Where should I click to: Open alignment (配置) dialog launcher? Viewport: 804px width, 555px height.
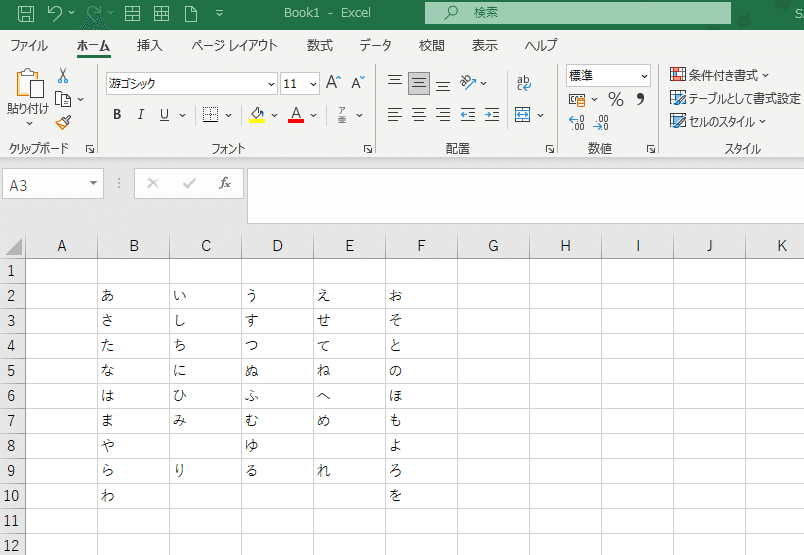[550, 149]
